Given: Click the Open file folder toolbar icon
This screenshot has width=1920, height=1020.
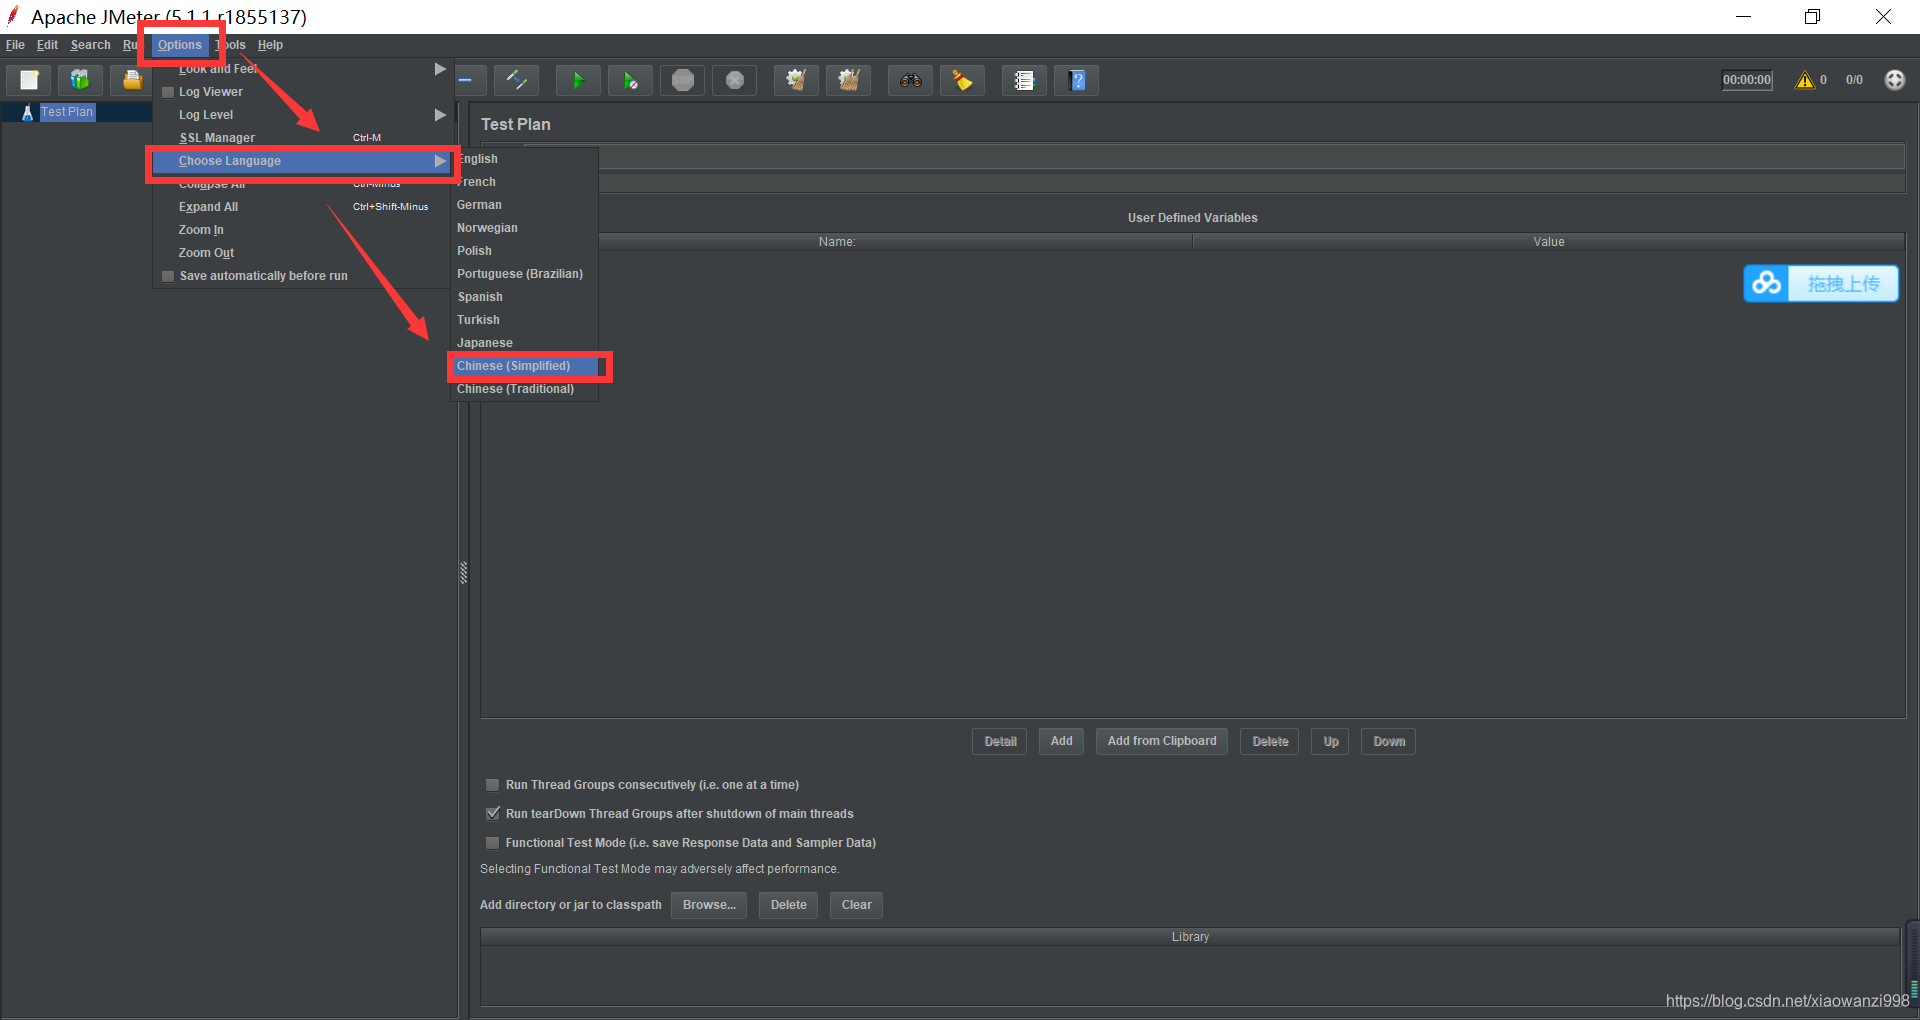Looking at the screenshot, I should [x=131, y=80].
